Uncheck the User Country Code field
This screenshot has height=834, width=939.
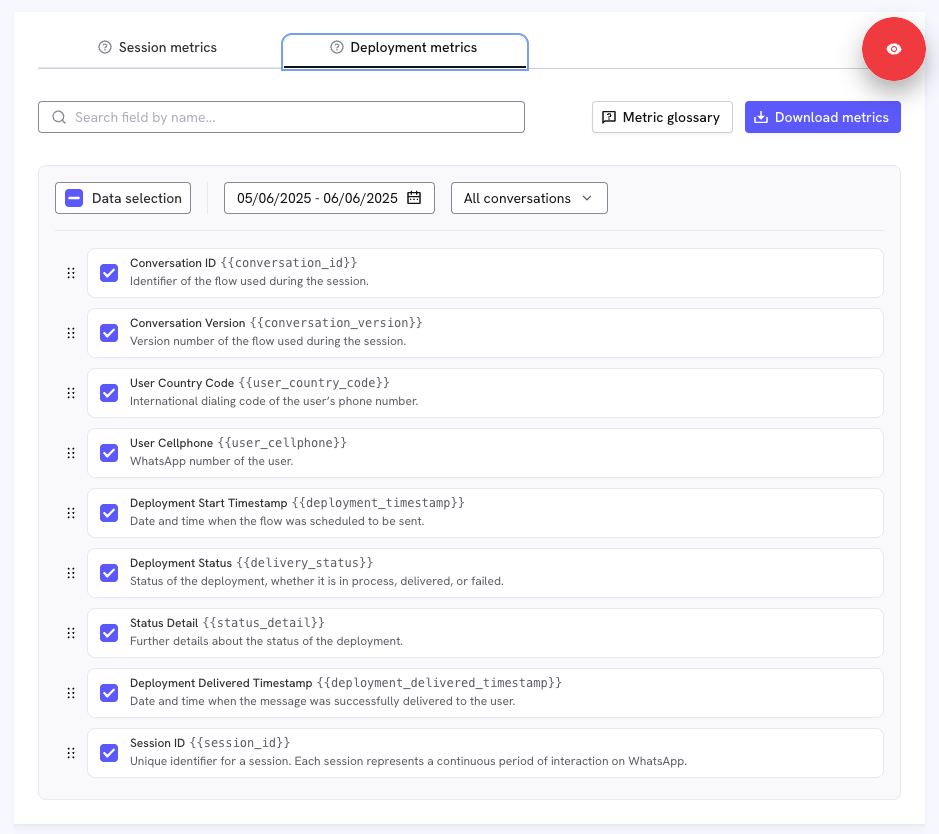click(x=109, y=393)
